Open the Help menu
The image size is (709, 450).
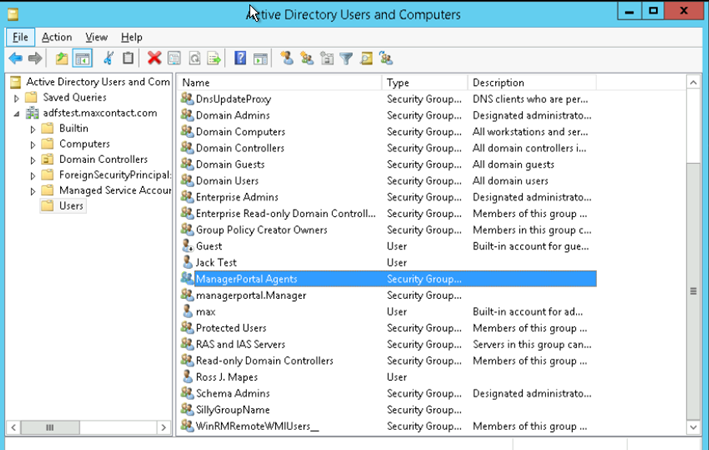[132, 37]
